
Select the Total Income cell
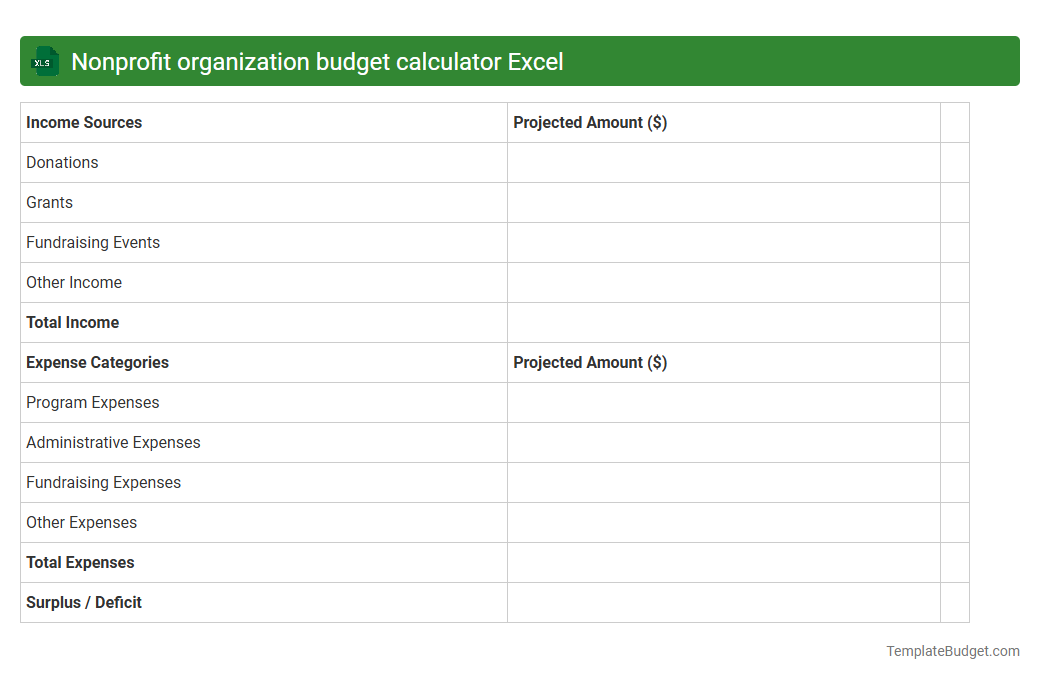(x=72, y=322)
